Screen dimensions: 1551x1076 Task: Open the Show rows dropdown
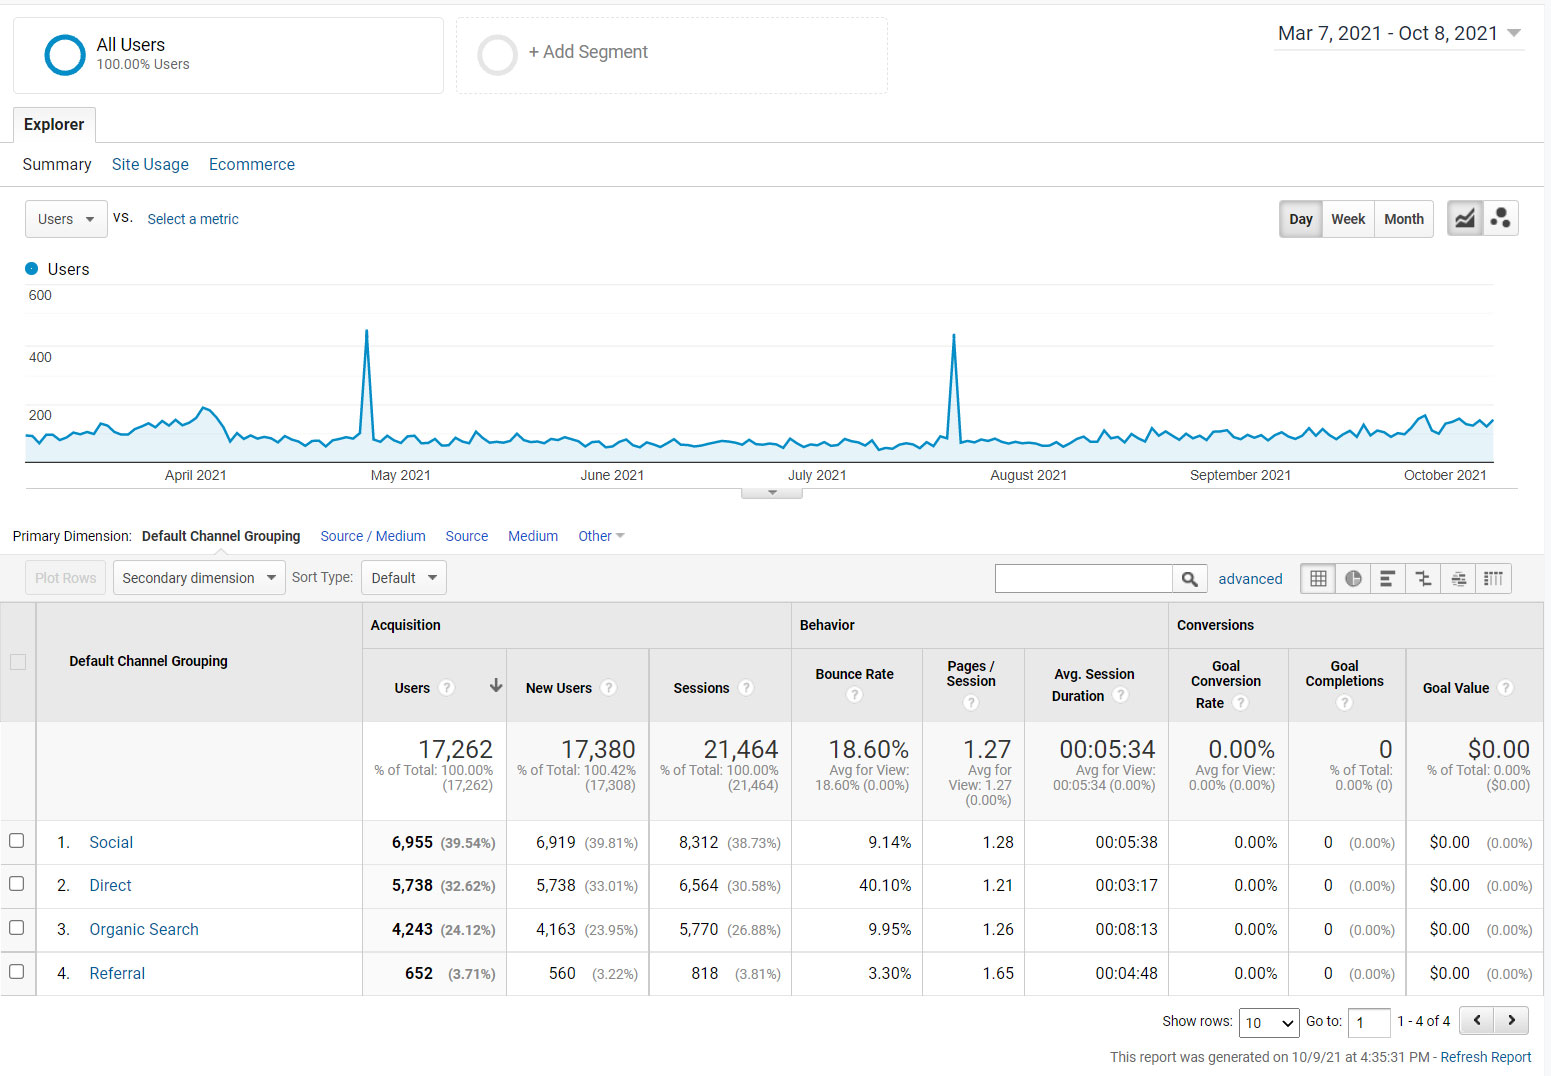coord(1269,1022)
